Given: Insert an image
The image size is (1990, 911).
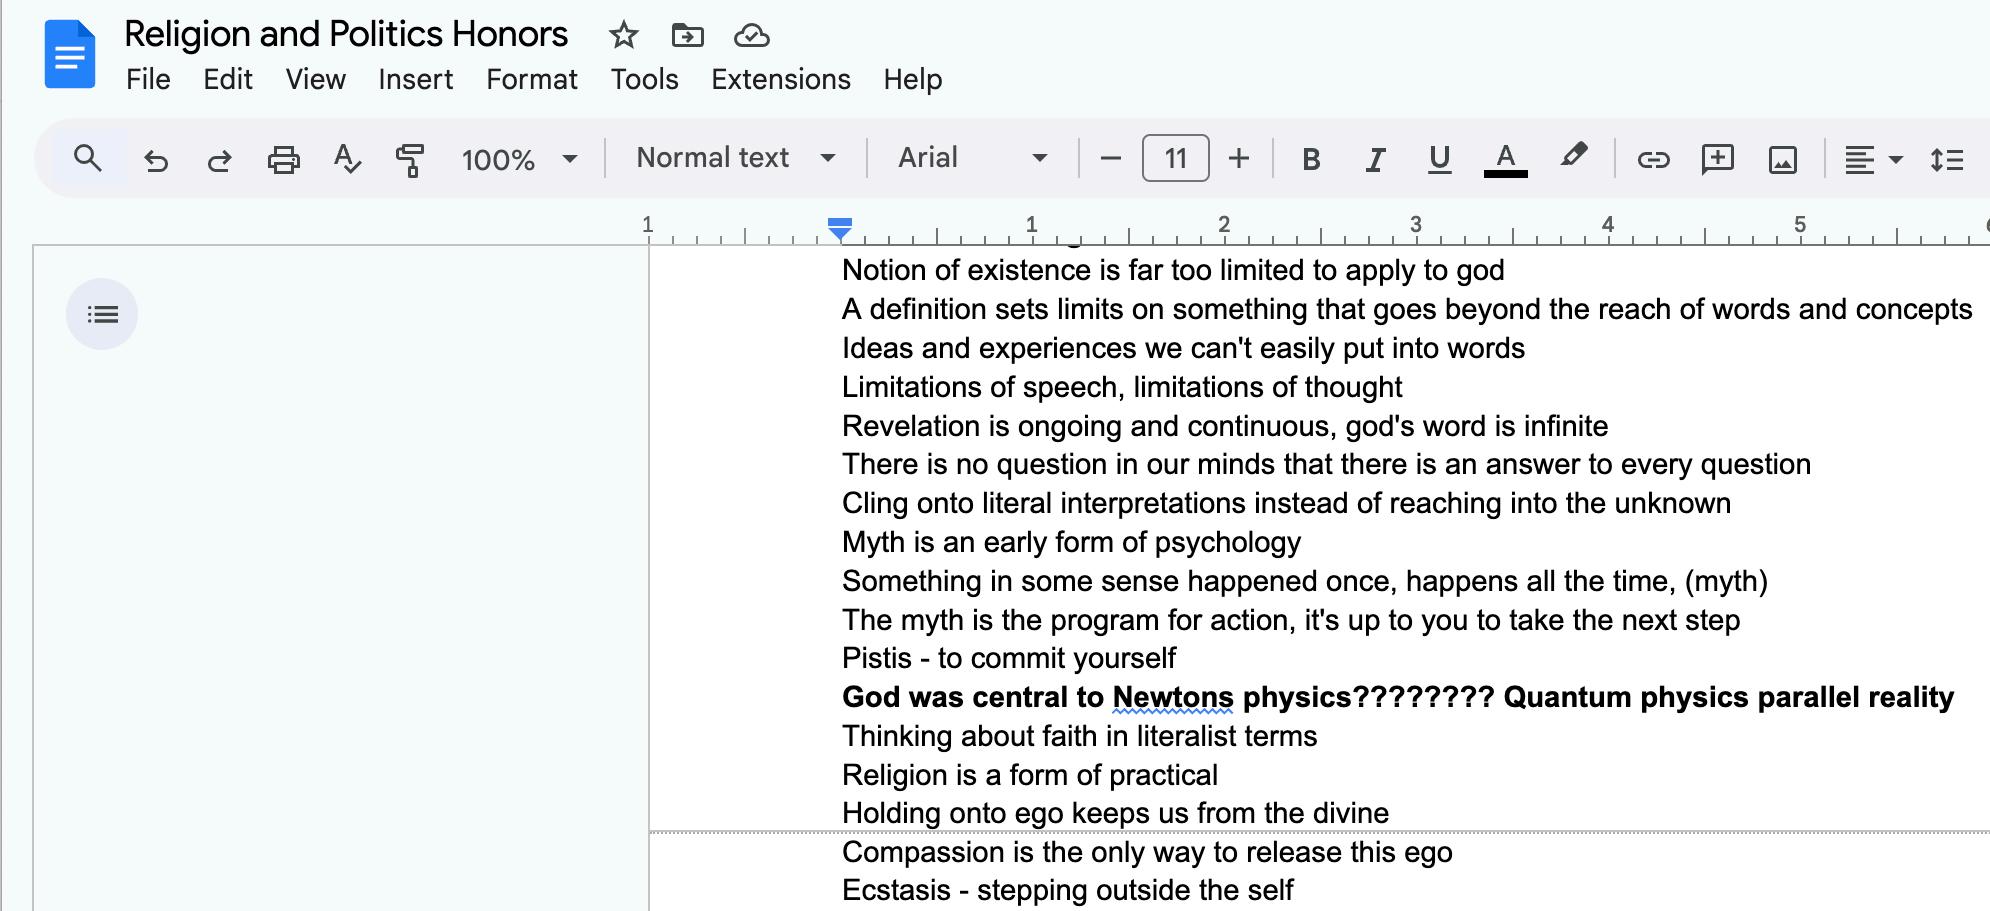Looking at the screenshot, I should pyautogui.click(x=1782, y=159).
